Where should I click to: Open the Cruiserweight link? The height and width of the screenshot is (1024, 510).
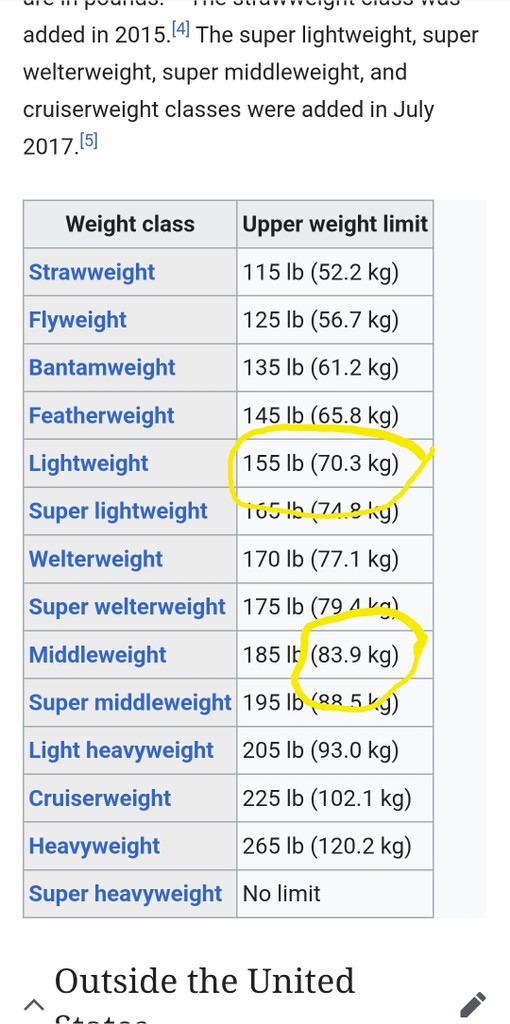pyautogui.click(x=100, y=798)
